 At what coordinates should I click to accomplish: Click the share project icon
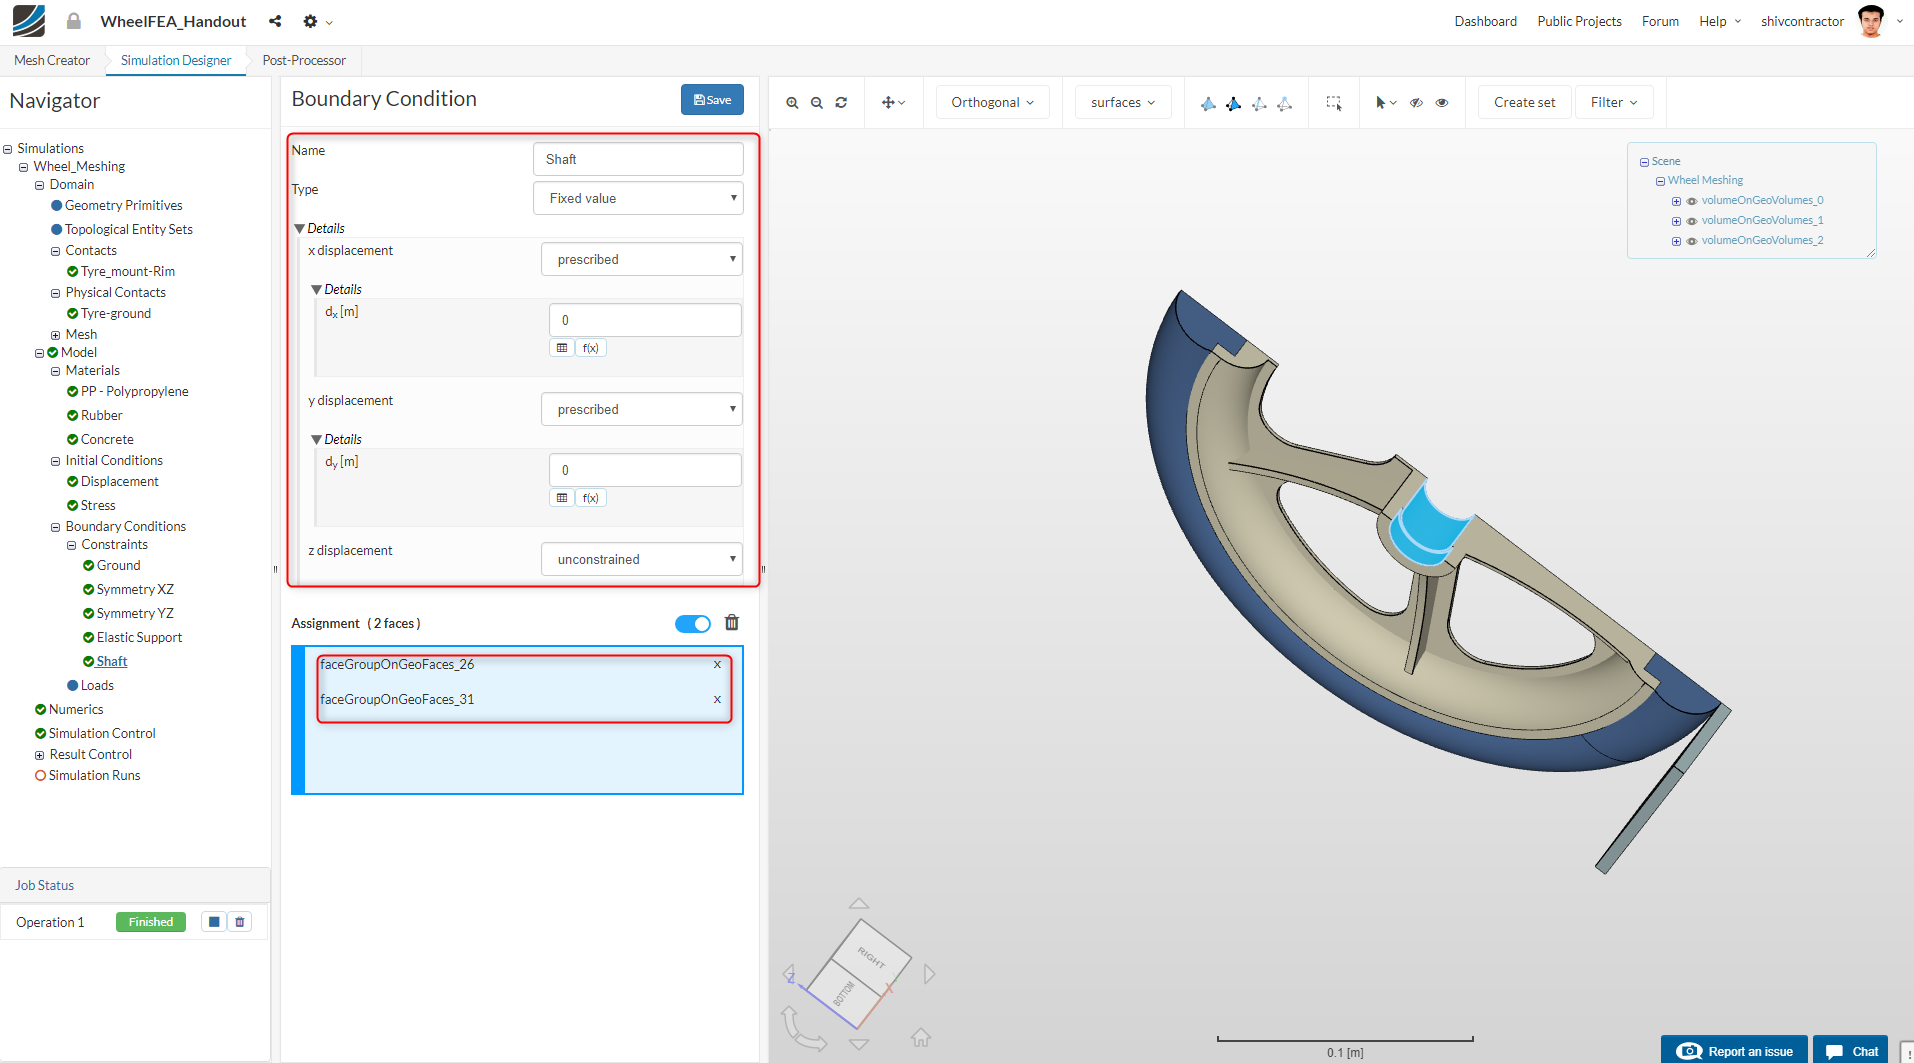pos(275,21)
